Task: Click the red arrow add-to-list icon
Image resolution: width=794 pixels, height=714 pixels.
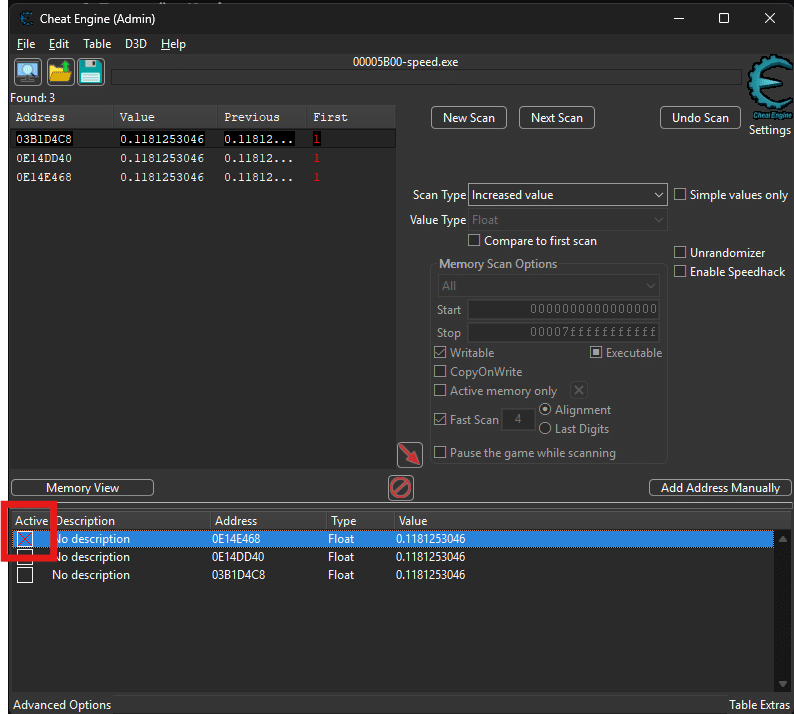Action: 410,455
